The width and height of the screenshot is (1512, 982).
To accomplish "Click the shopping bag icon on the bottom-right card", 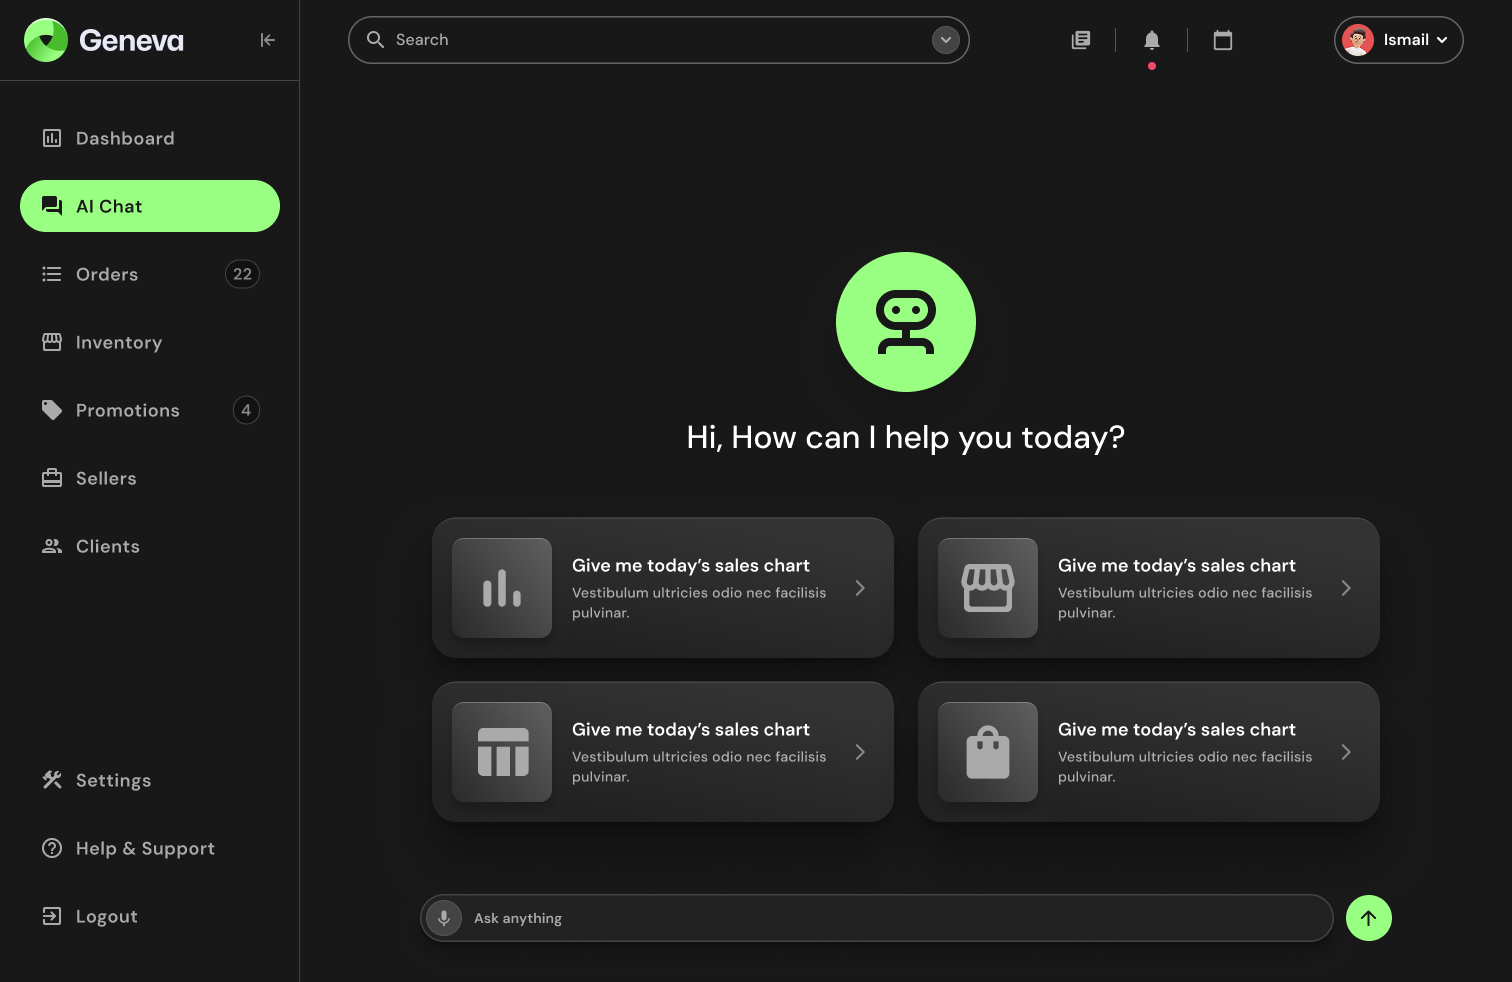I will tap(987, 752).
